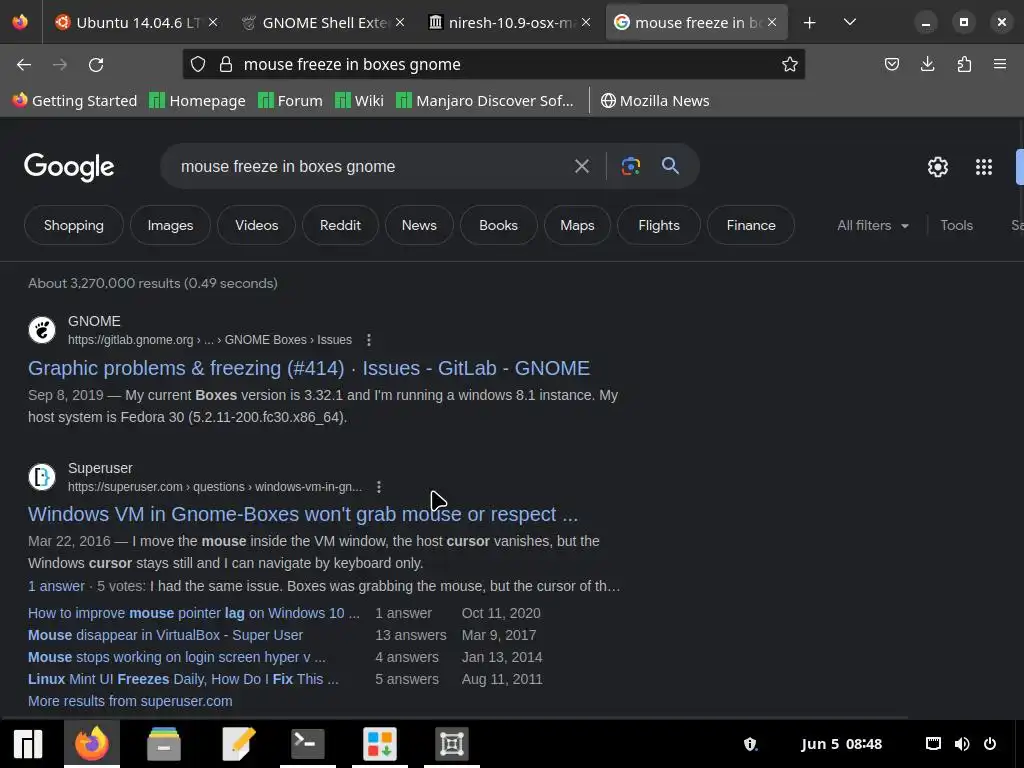The height and width of the screenshot is (768, 1024).
Task: Open the Mozilla News bookmark
Action: click(654, 101)
